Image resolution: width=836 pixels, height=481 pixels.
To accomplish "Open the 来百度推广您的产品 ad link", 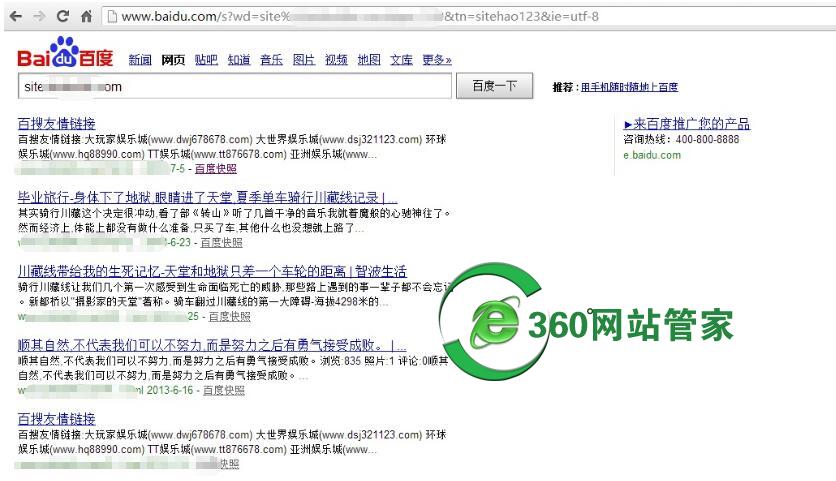I will click(x=687, y=124).
